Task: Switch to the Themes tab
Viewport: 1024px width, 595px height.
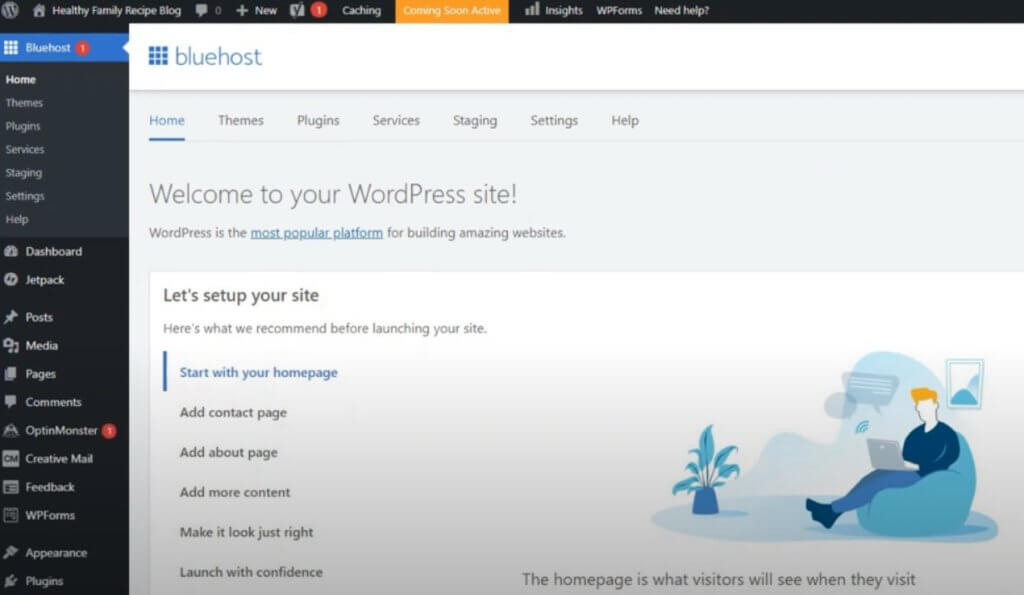Action: tap(241, 120)
